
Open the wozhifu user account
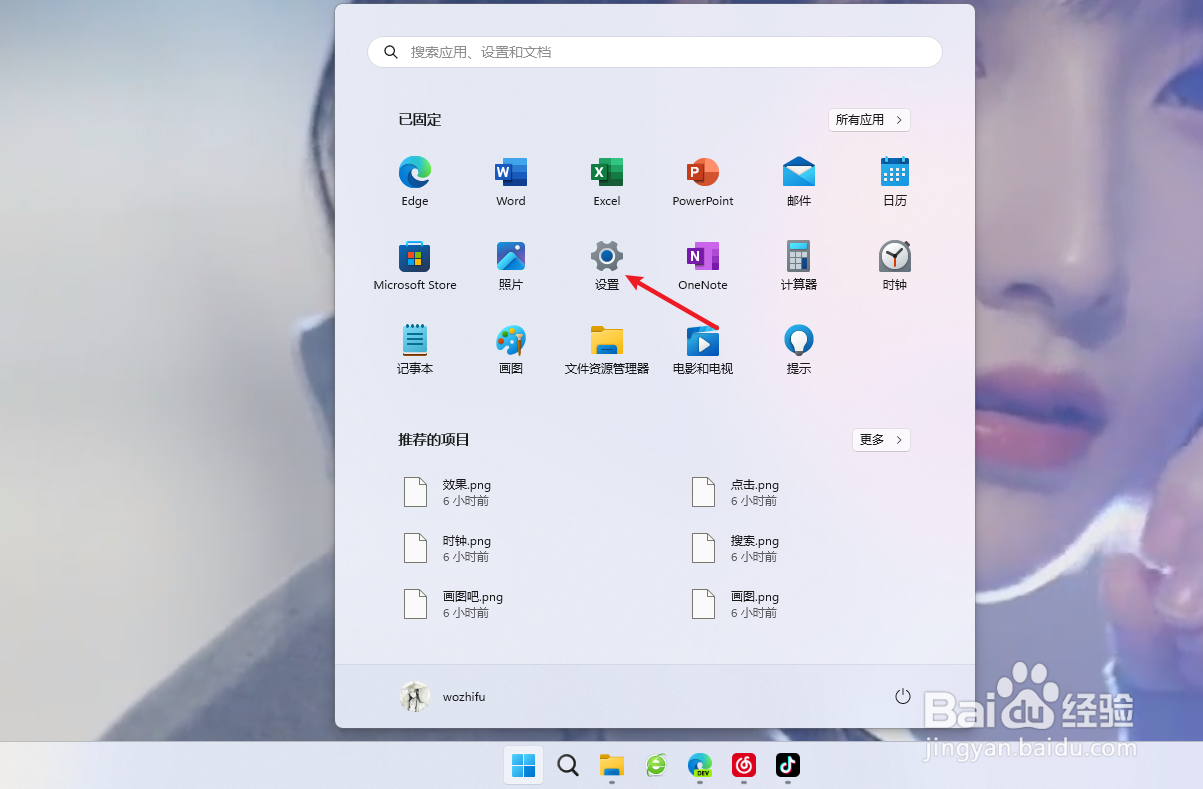443,696
